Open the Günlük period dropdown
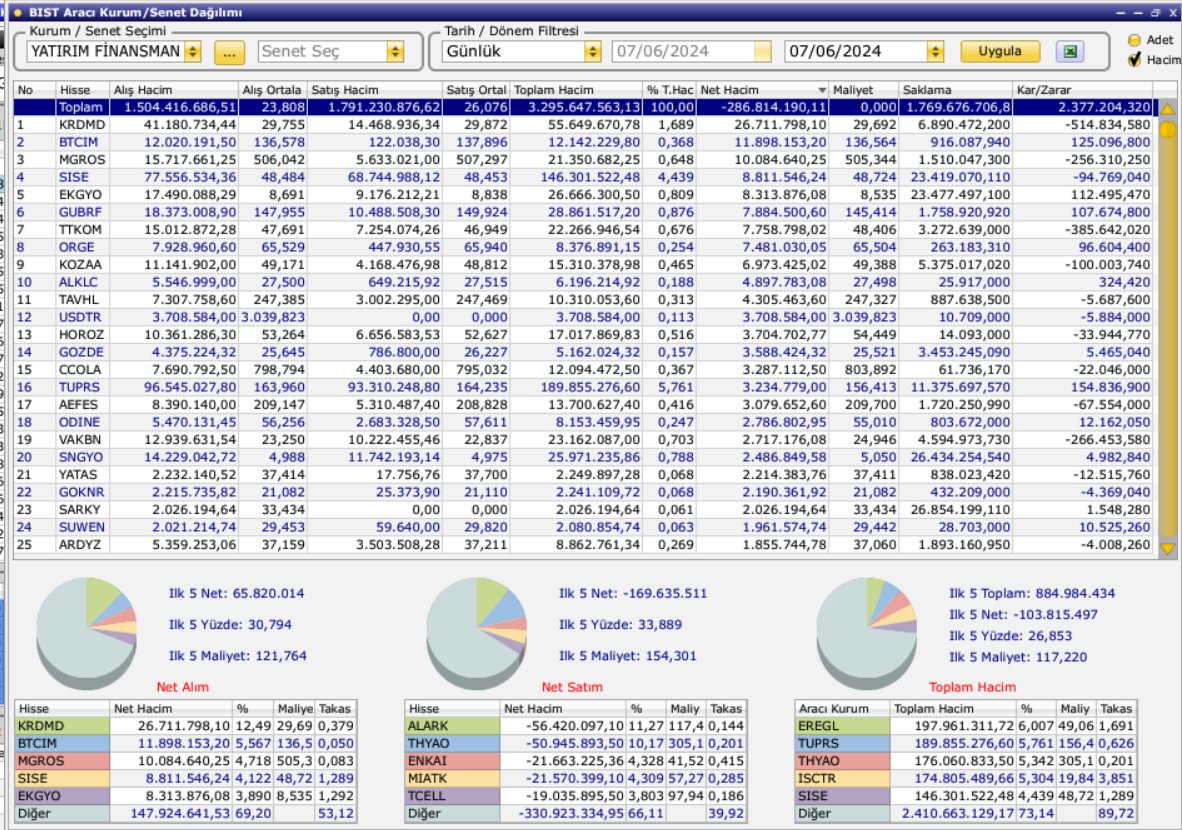 [x=593, y=51]
